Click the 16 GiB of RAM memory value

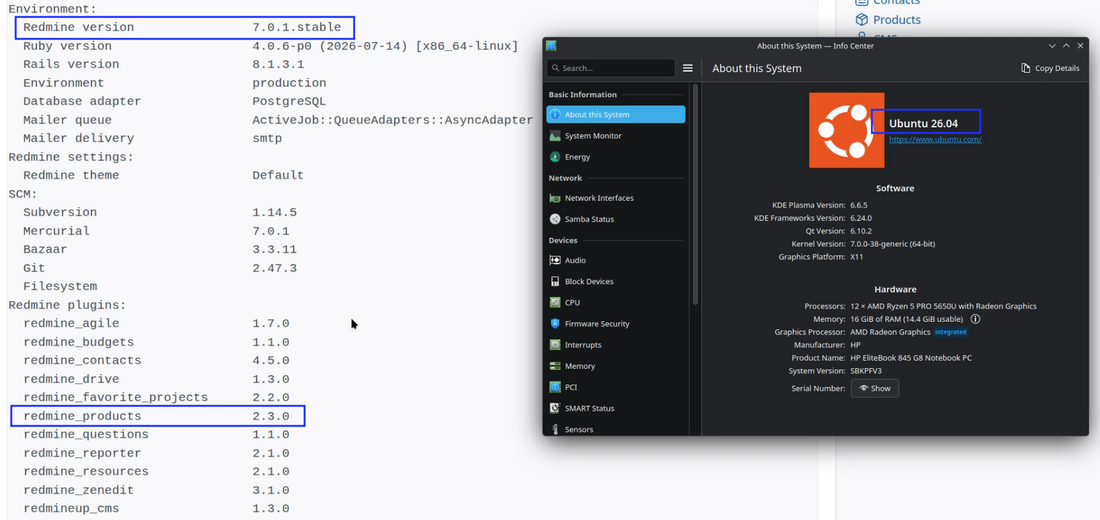tap(906, 319)
